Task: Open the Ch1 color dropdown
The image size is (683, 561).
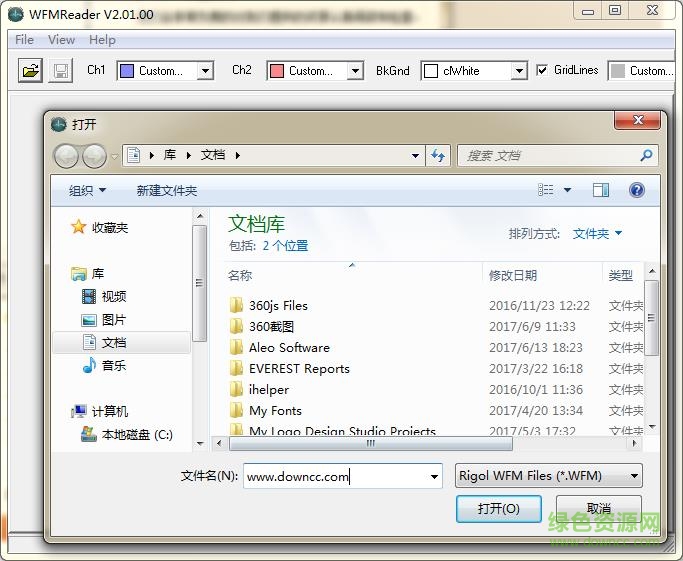Action: (205, 71)
